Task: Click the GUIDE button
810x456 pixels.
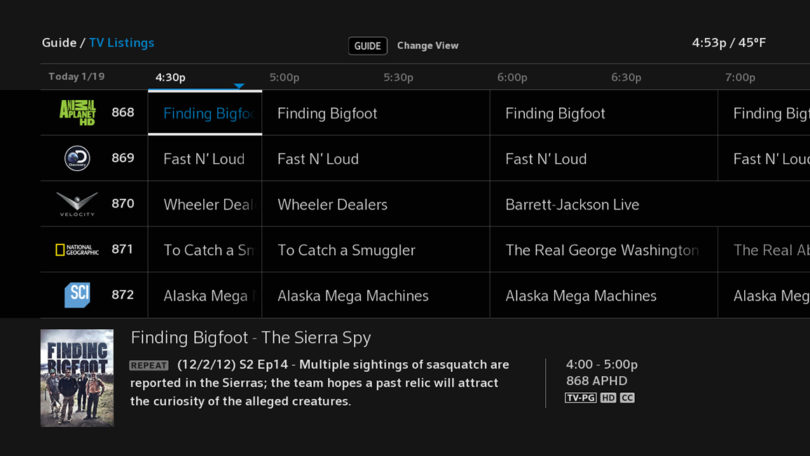Action: tap(367, 46)
